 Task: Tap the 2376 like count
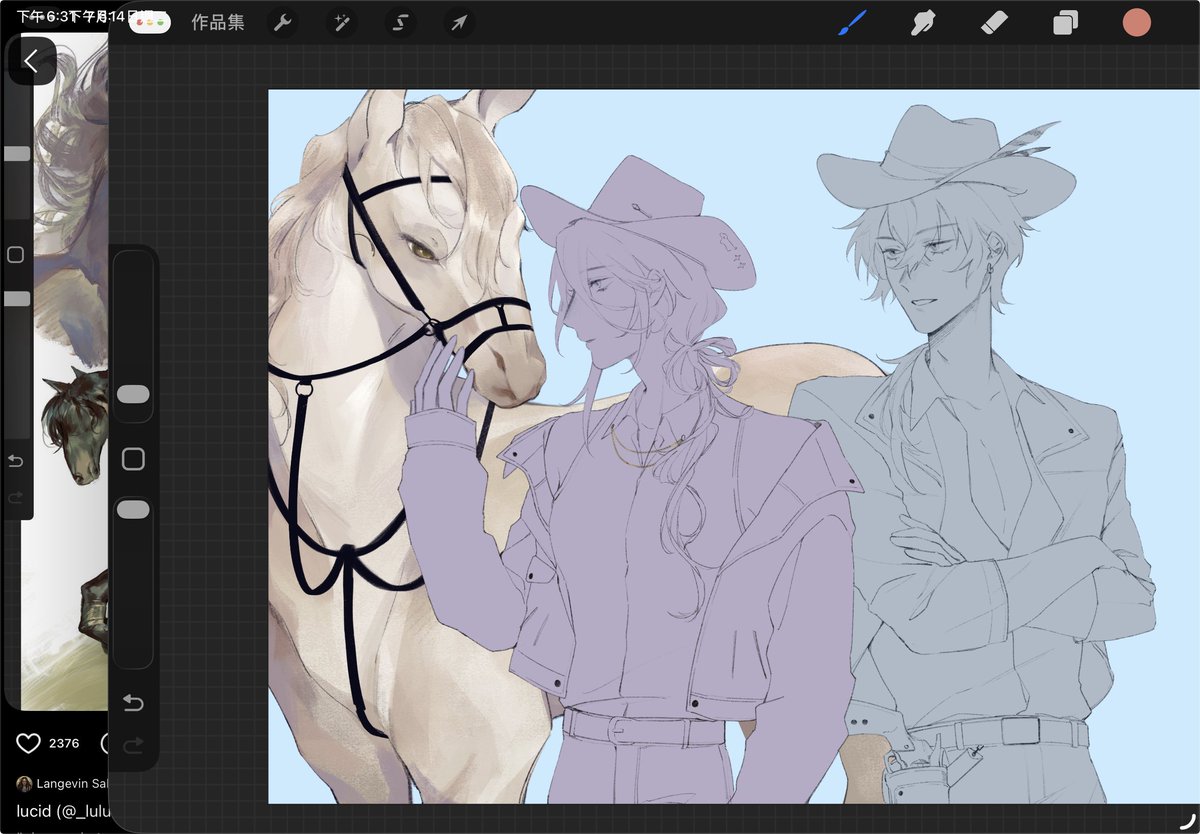(x=64, y=743)
